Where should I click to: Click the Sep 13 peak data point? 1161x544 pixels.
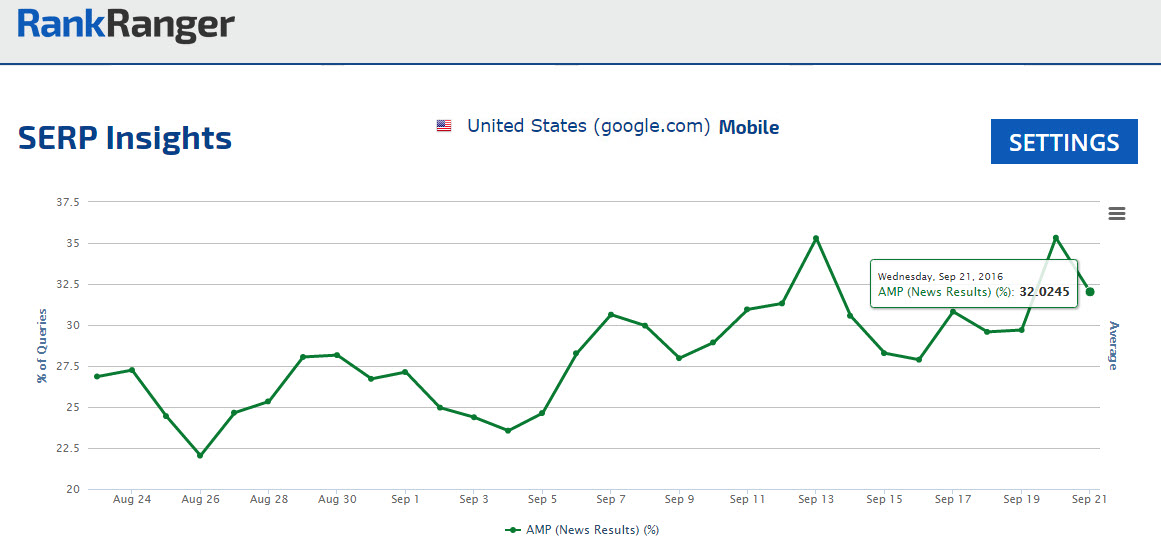click(816, 238)
